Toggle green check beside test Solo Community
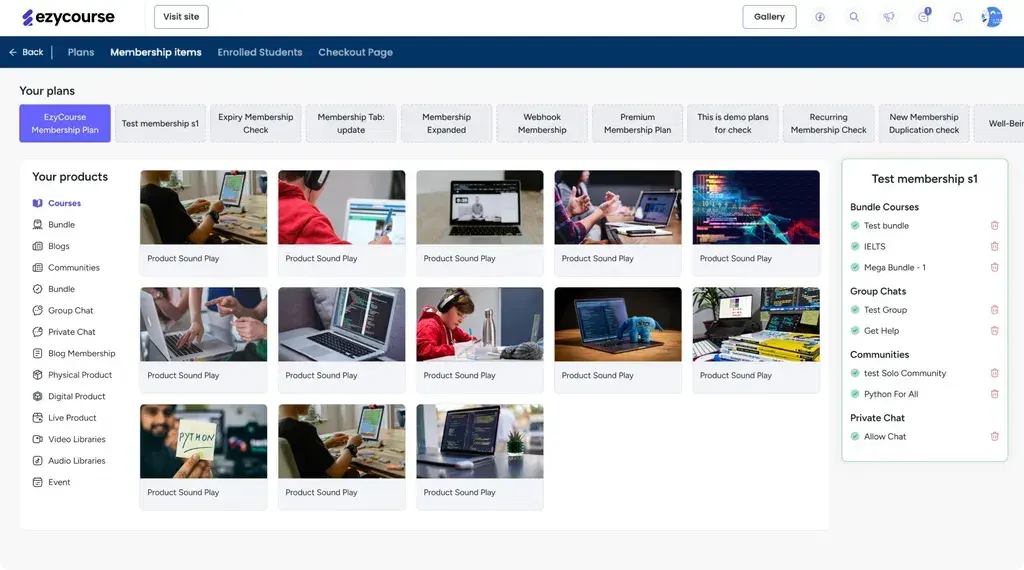 tap(855, 373)
